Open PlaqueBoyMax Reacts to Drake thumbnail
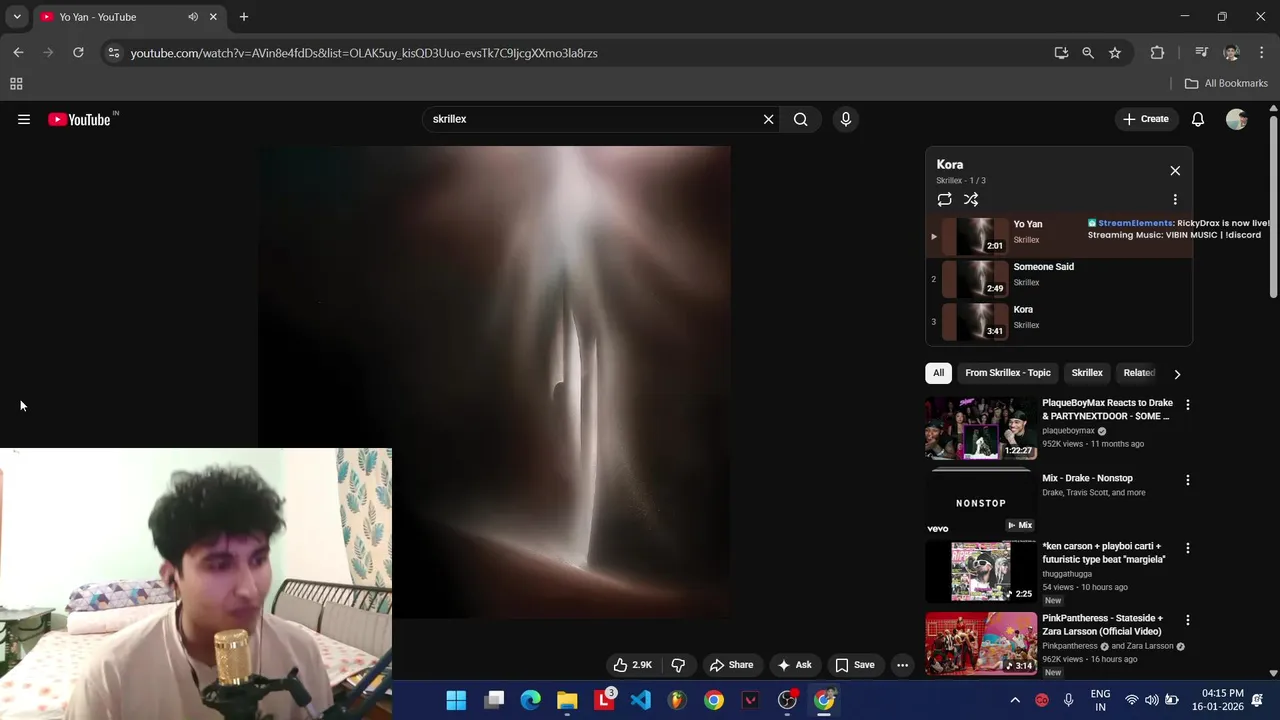This screenshot has height=720, width=1280. tap(981, 428)
